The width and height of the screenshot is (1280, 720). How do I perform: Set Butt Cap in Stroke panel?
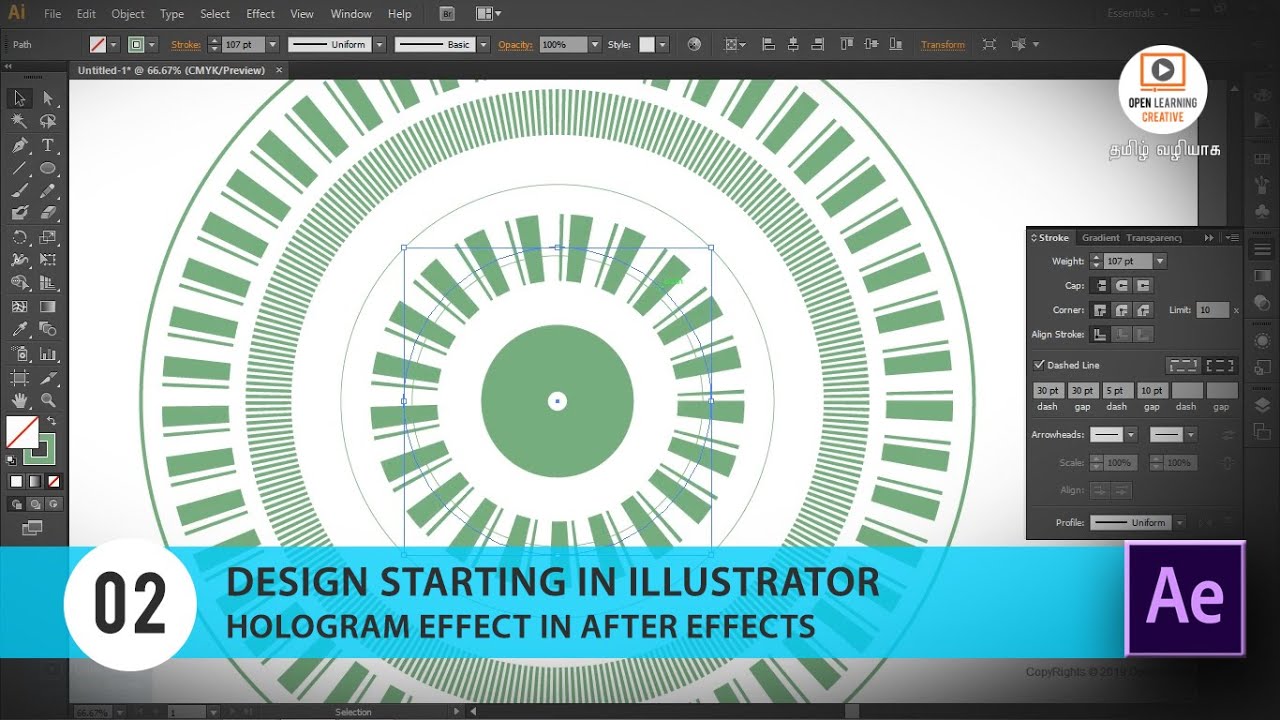(x=1101, y=286)
